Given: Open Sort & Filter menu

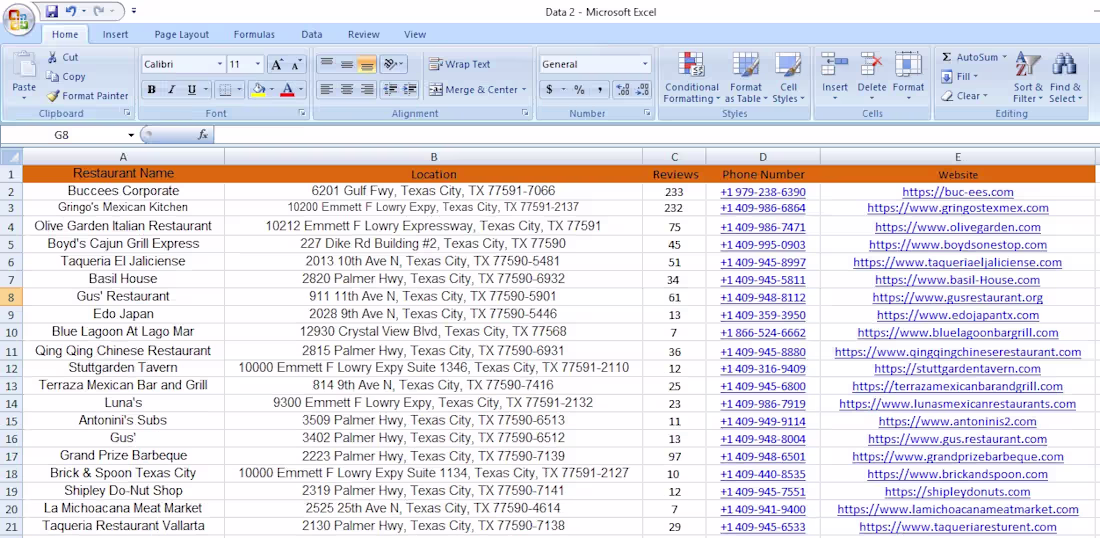Looking at the screenshot, I should tap(1028, 77).
